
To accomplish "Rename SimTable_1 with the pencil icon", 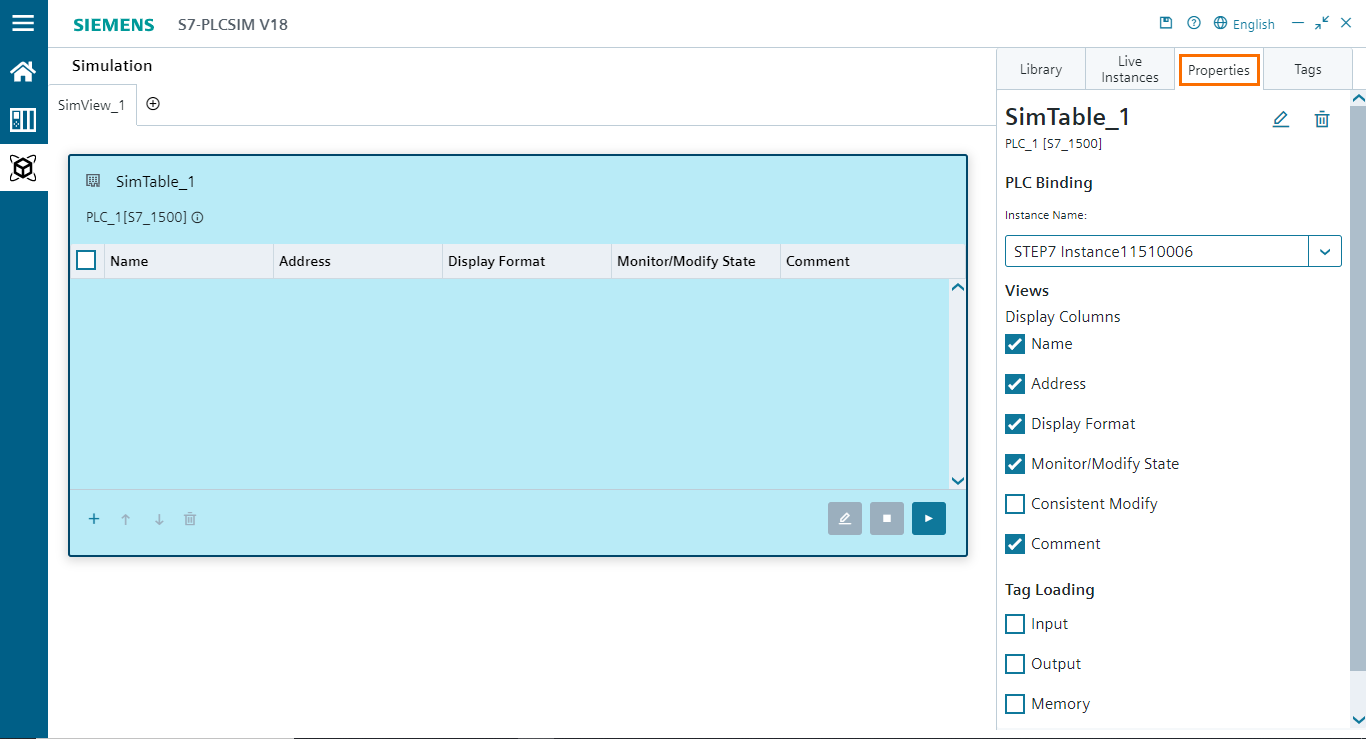I will [x=1280, y=119].
